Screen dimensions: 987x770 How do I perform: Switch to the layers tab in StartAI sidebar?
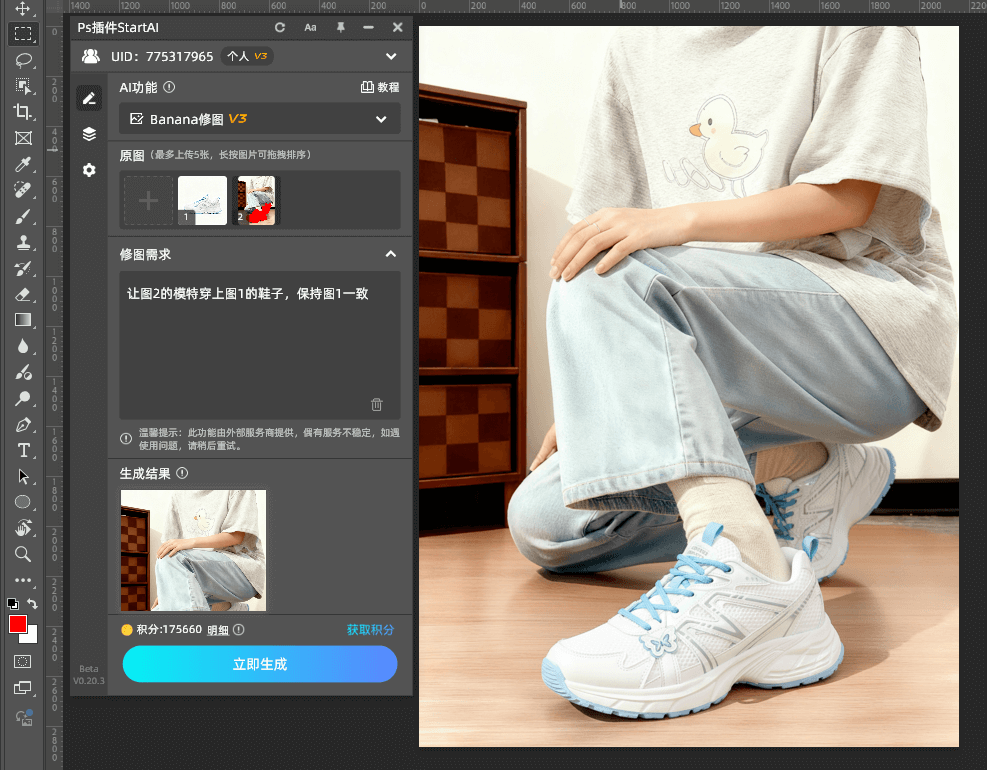(89, 133)
